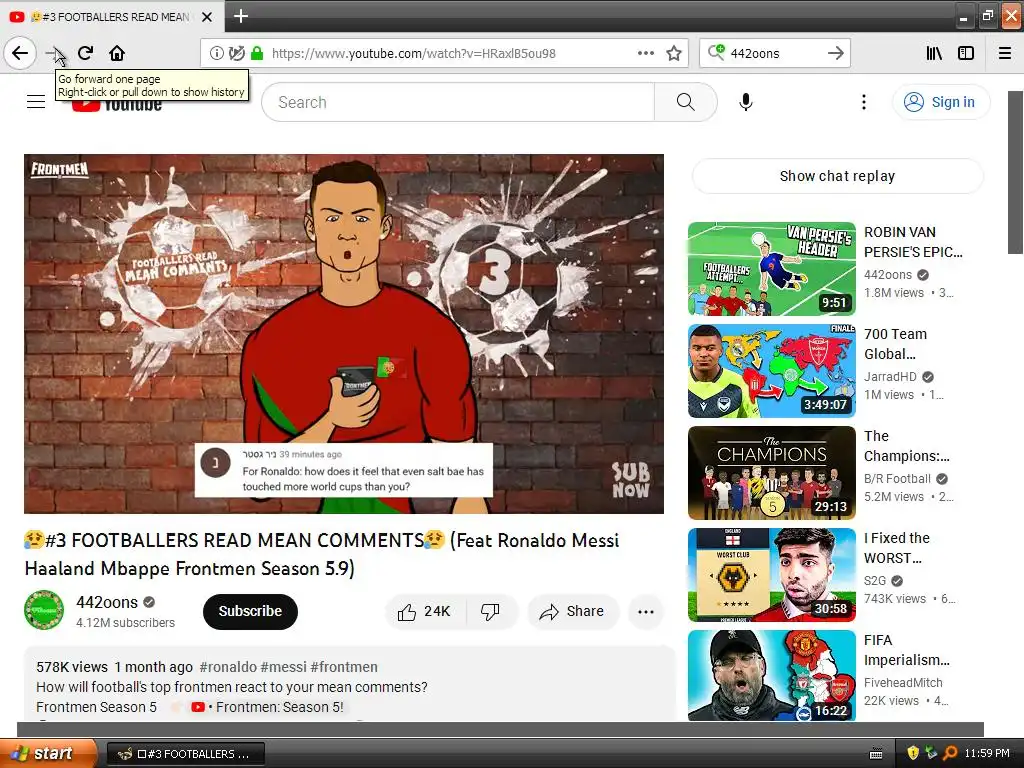Like the video with 24K likes
Screen dimensions: 1024x768
tap(425, 611)
